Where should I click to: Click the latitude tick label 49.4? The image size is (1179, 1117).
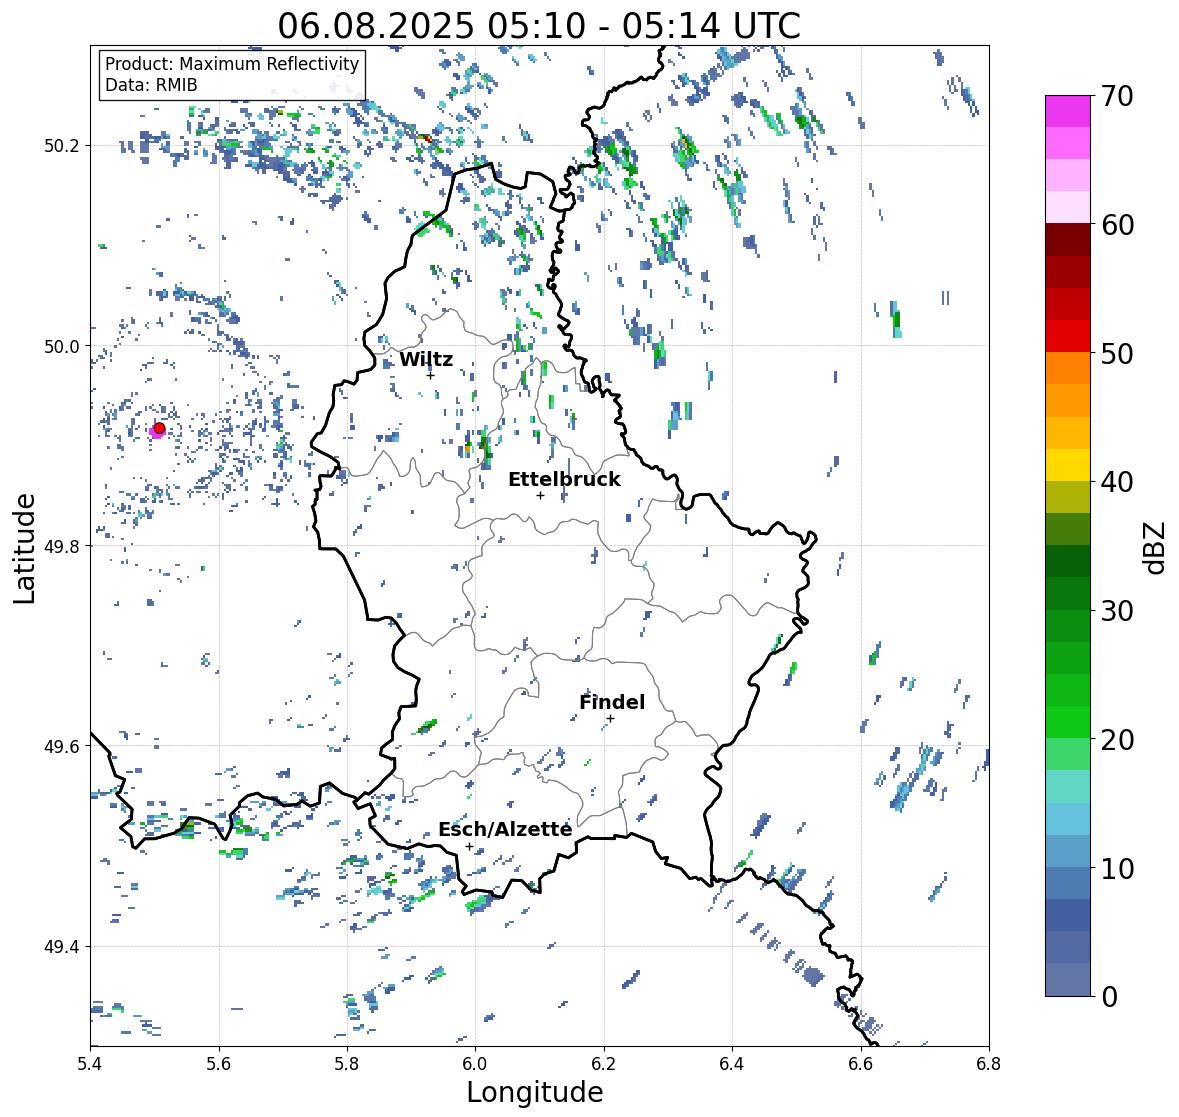click(x=62, y=947)
